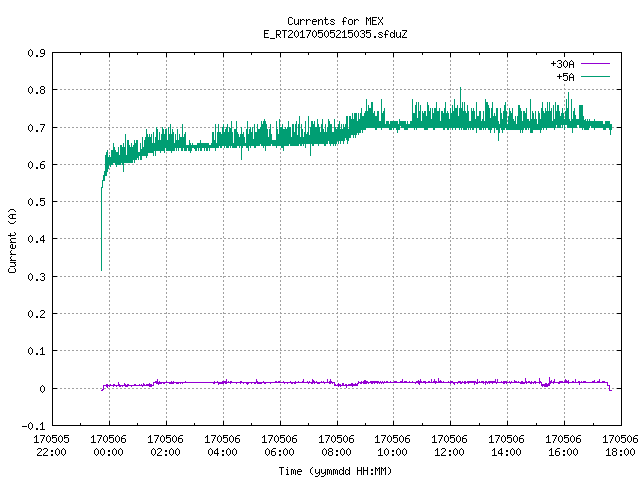Click the 0.6 y-axis tick label
Image resolution: width=640 pixels, height=480 pixels.
pyautogui.click(x=36, y=165)
